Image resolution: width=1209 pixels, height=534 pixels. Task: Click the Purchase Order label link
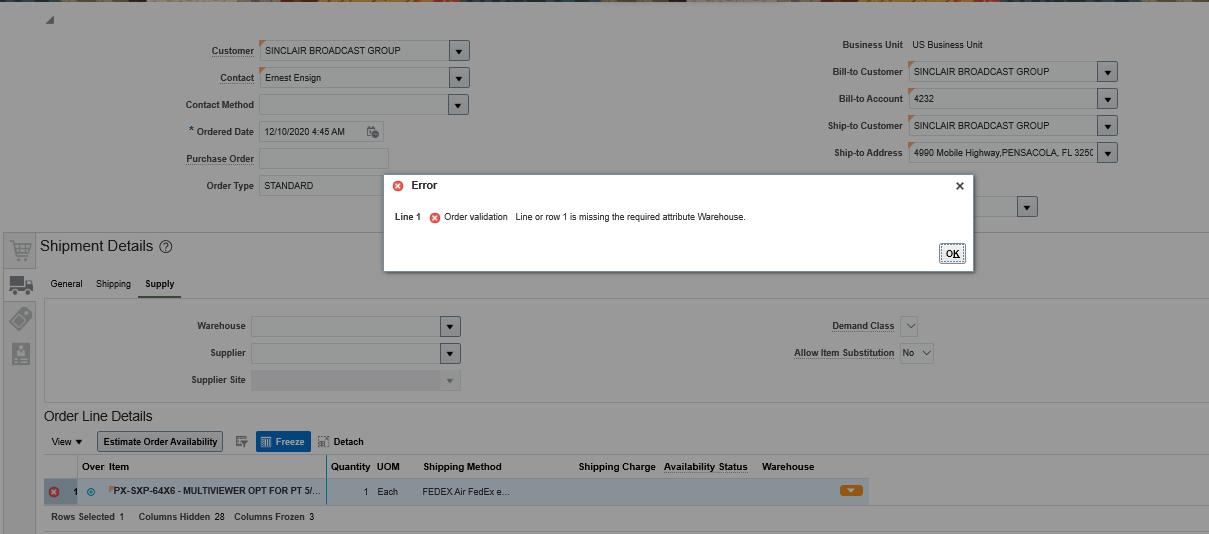click(x=220, y=159)
